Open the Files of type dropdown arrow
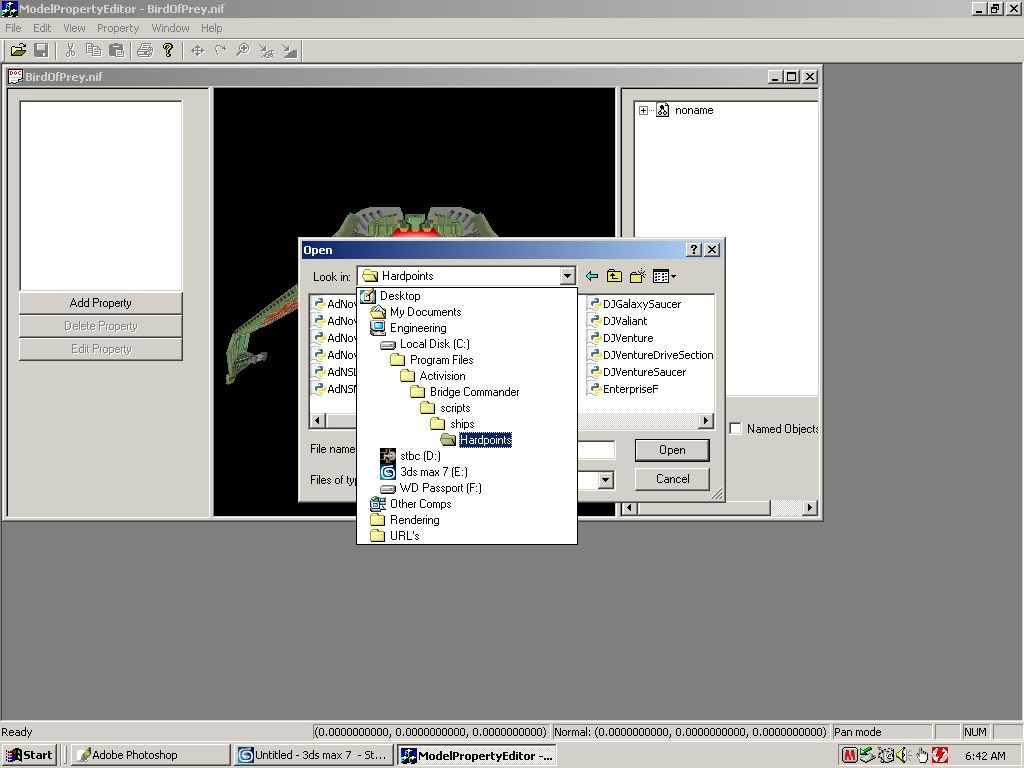1024x768 pixels. (x=606, y=481)
